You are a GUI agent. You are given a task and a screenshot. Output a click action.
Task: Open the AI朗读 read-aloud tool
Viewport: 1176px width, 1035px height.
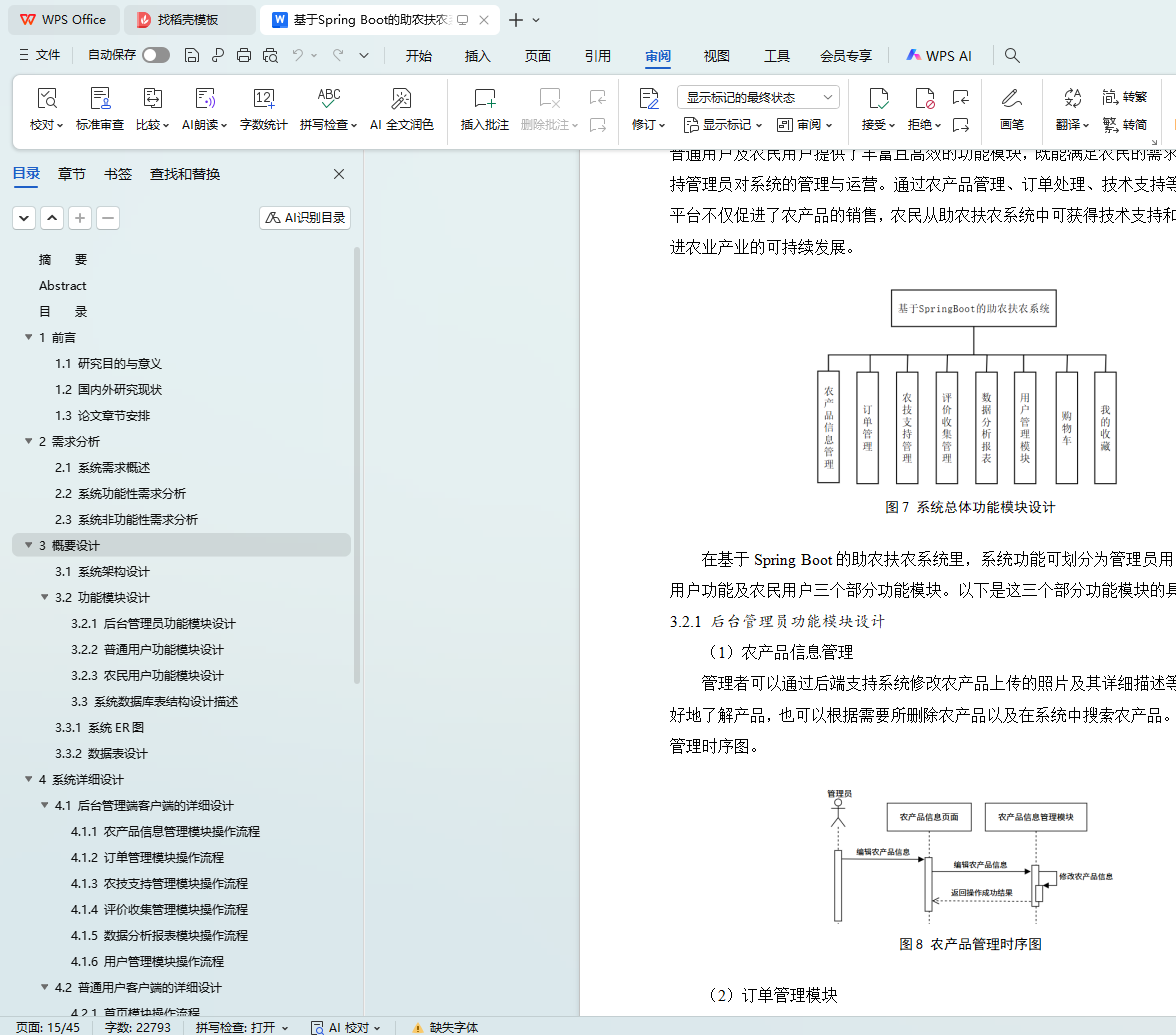[205, 99]
